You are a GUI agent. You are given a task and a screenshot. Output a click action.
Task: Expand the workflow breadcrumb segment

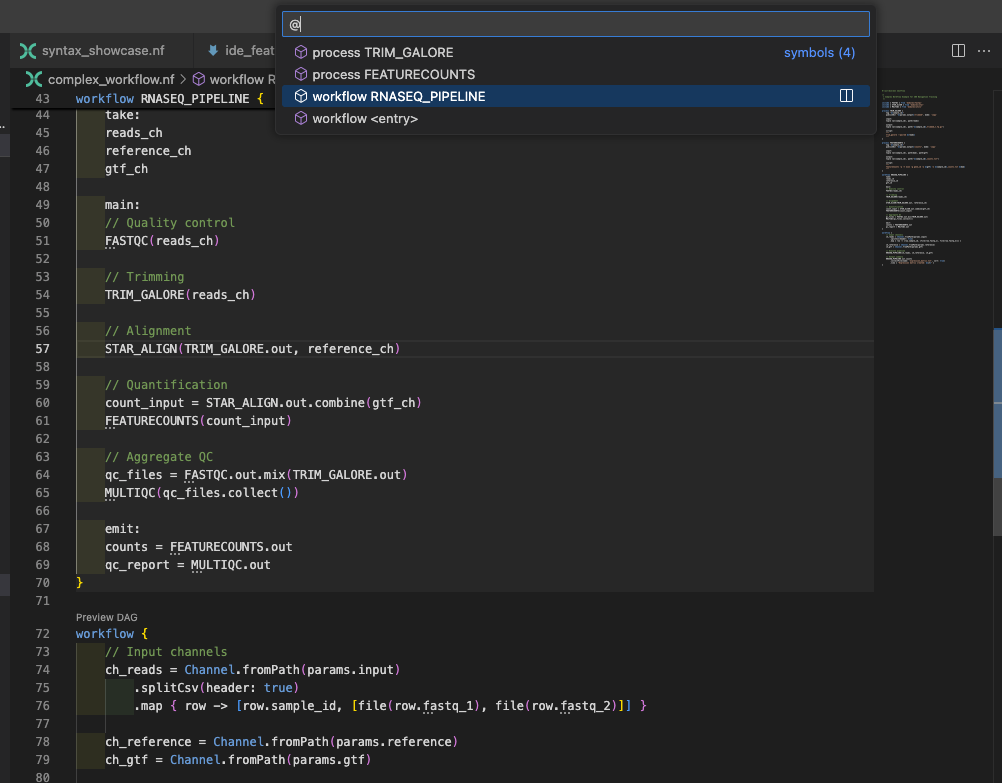[x=236, y=79]
